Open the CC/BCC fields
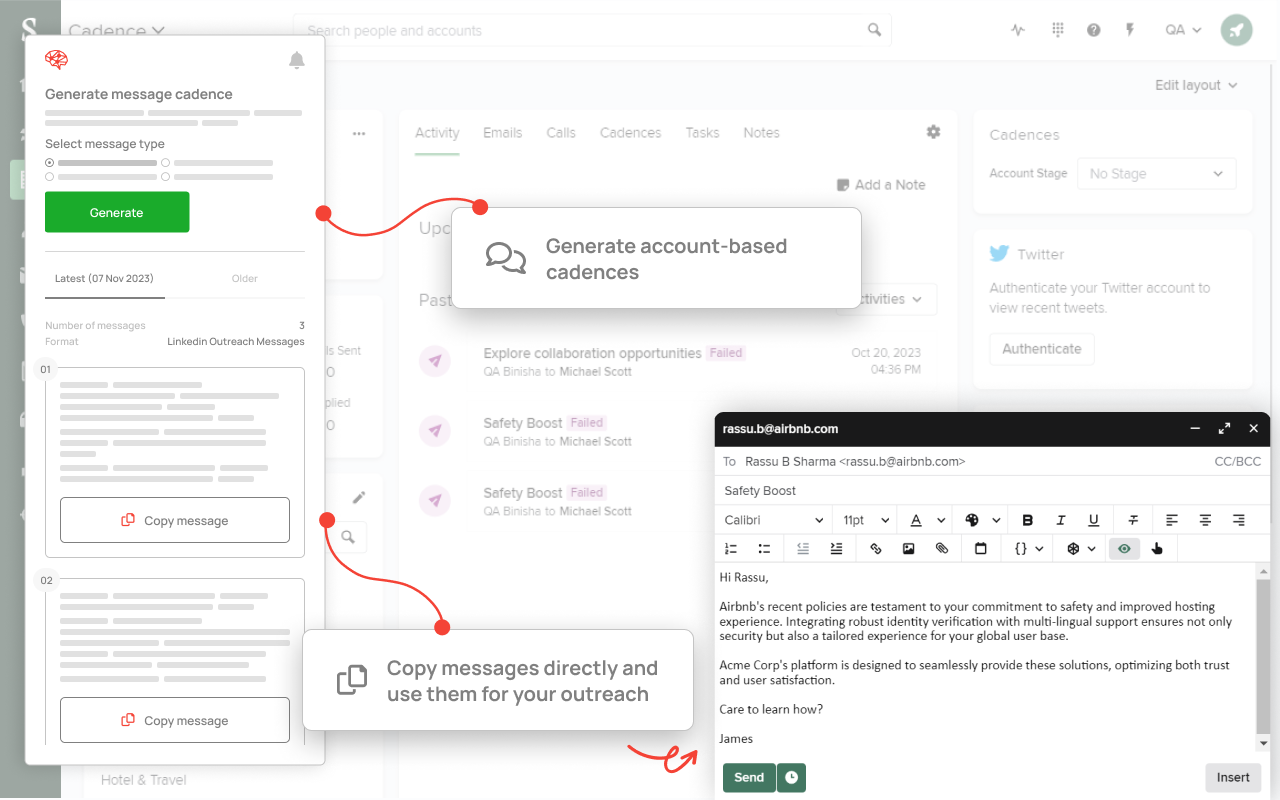The height and width of the screenshot is (800, 1280). click(1237, 461)
